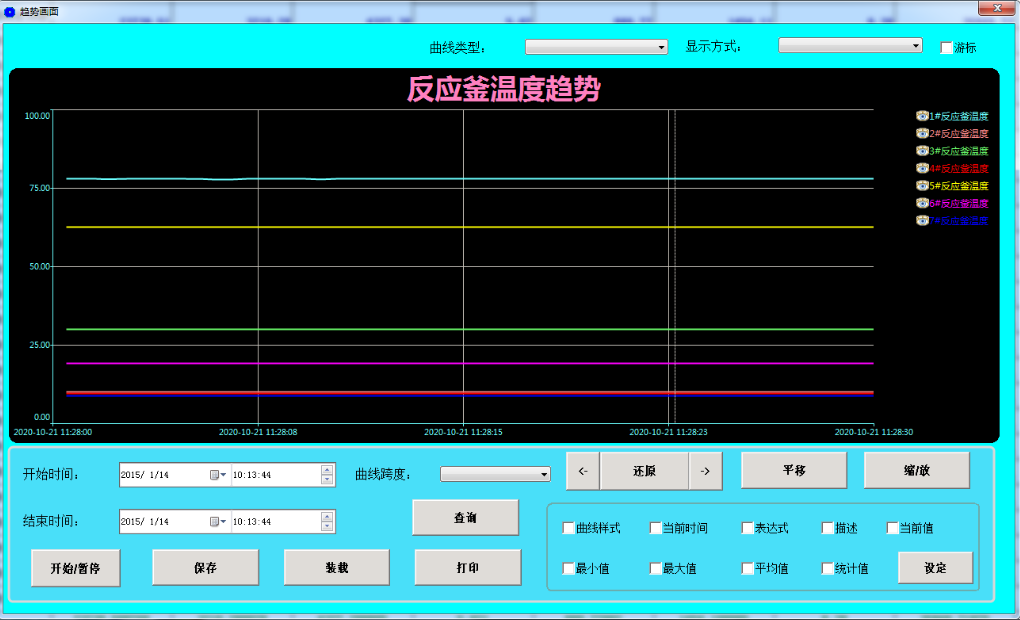This screenshot has height=620, width=1020.
Task: Click the 打印 print button
Action: pos(468,568)
